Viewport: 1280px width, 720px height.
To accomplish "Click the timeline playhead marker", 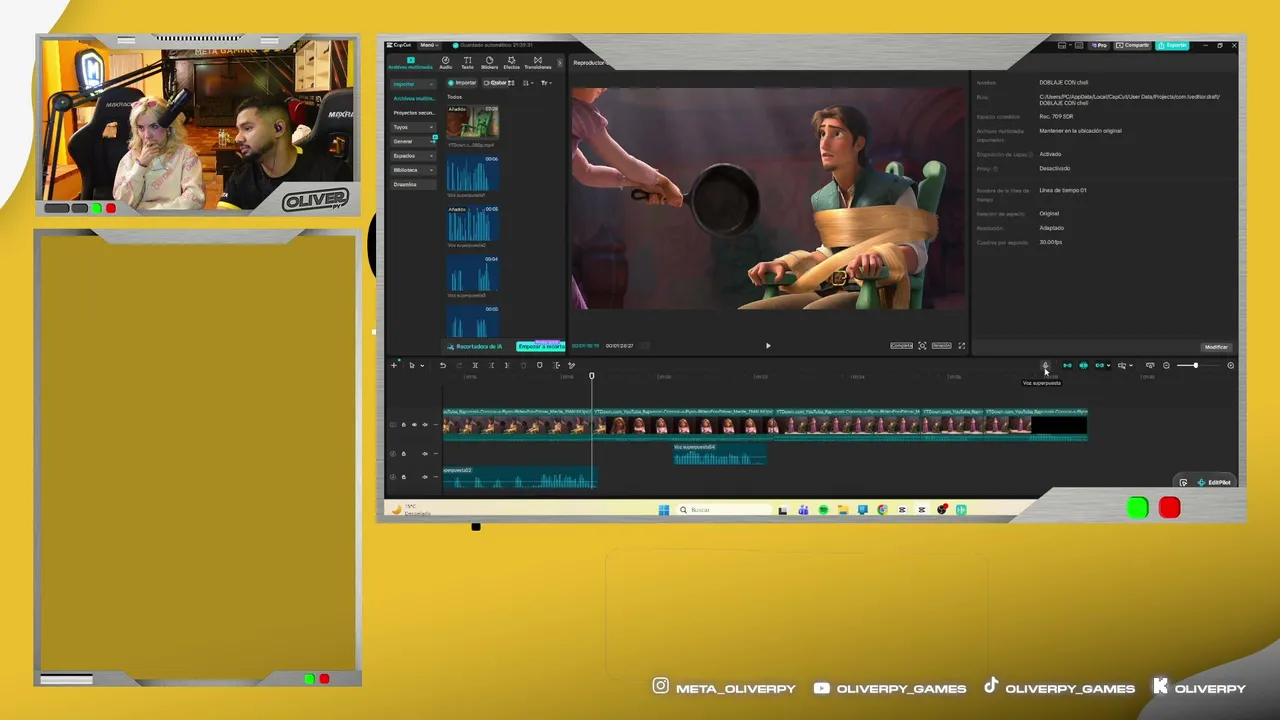I will tap(591, 376).
